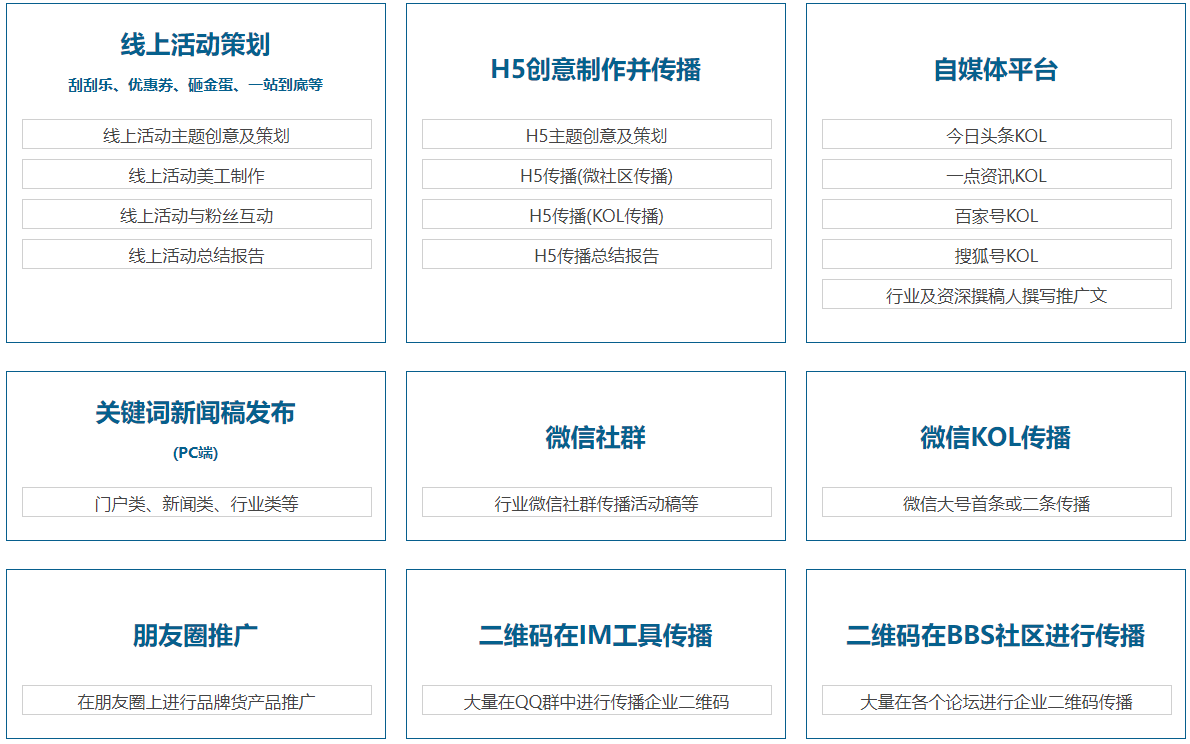Click 微信大号首条或二条传播 entry
This screenshot has height=744, width=1190.
[x=996, y=503]
